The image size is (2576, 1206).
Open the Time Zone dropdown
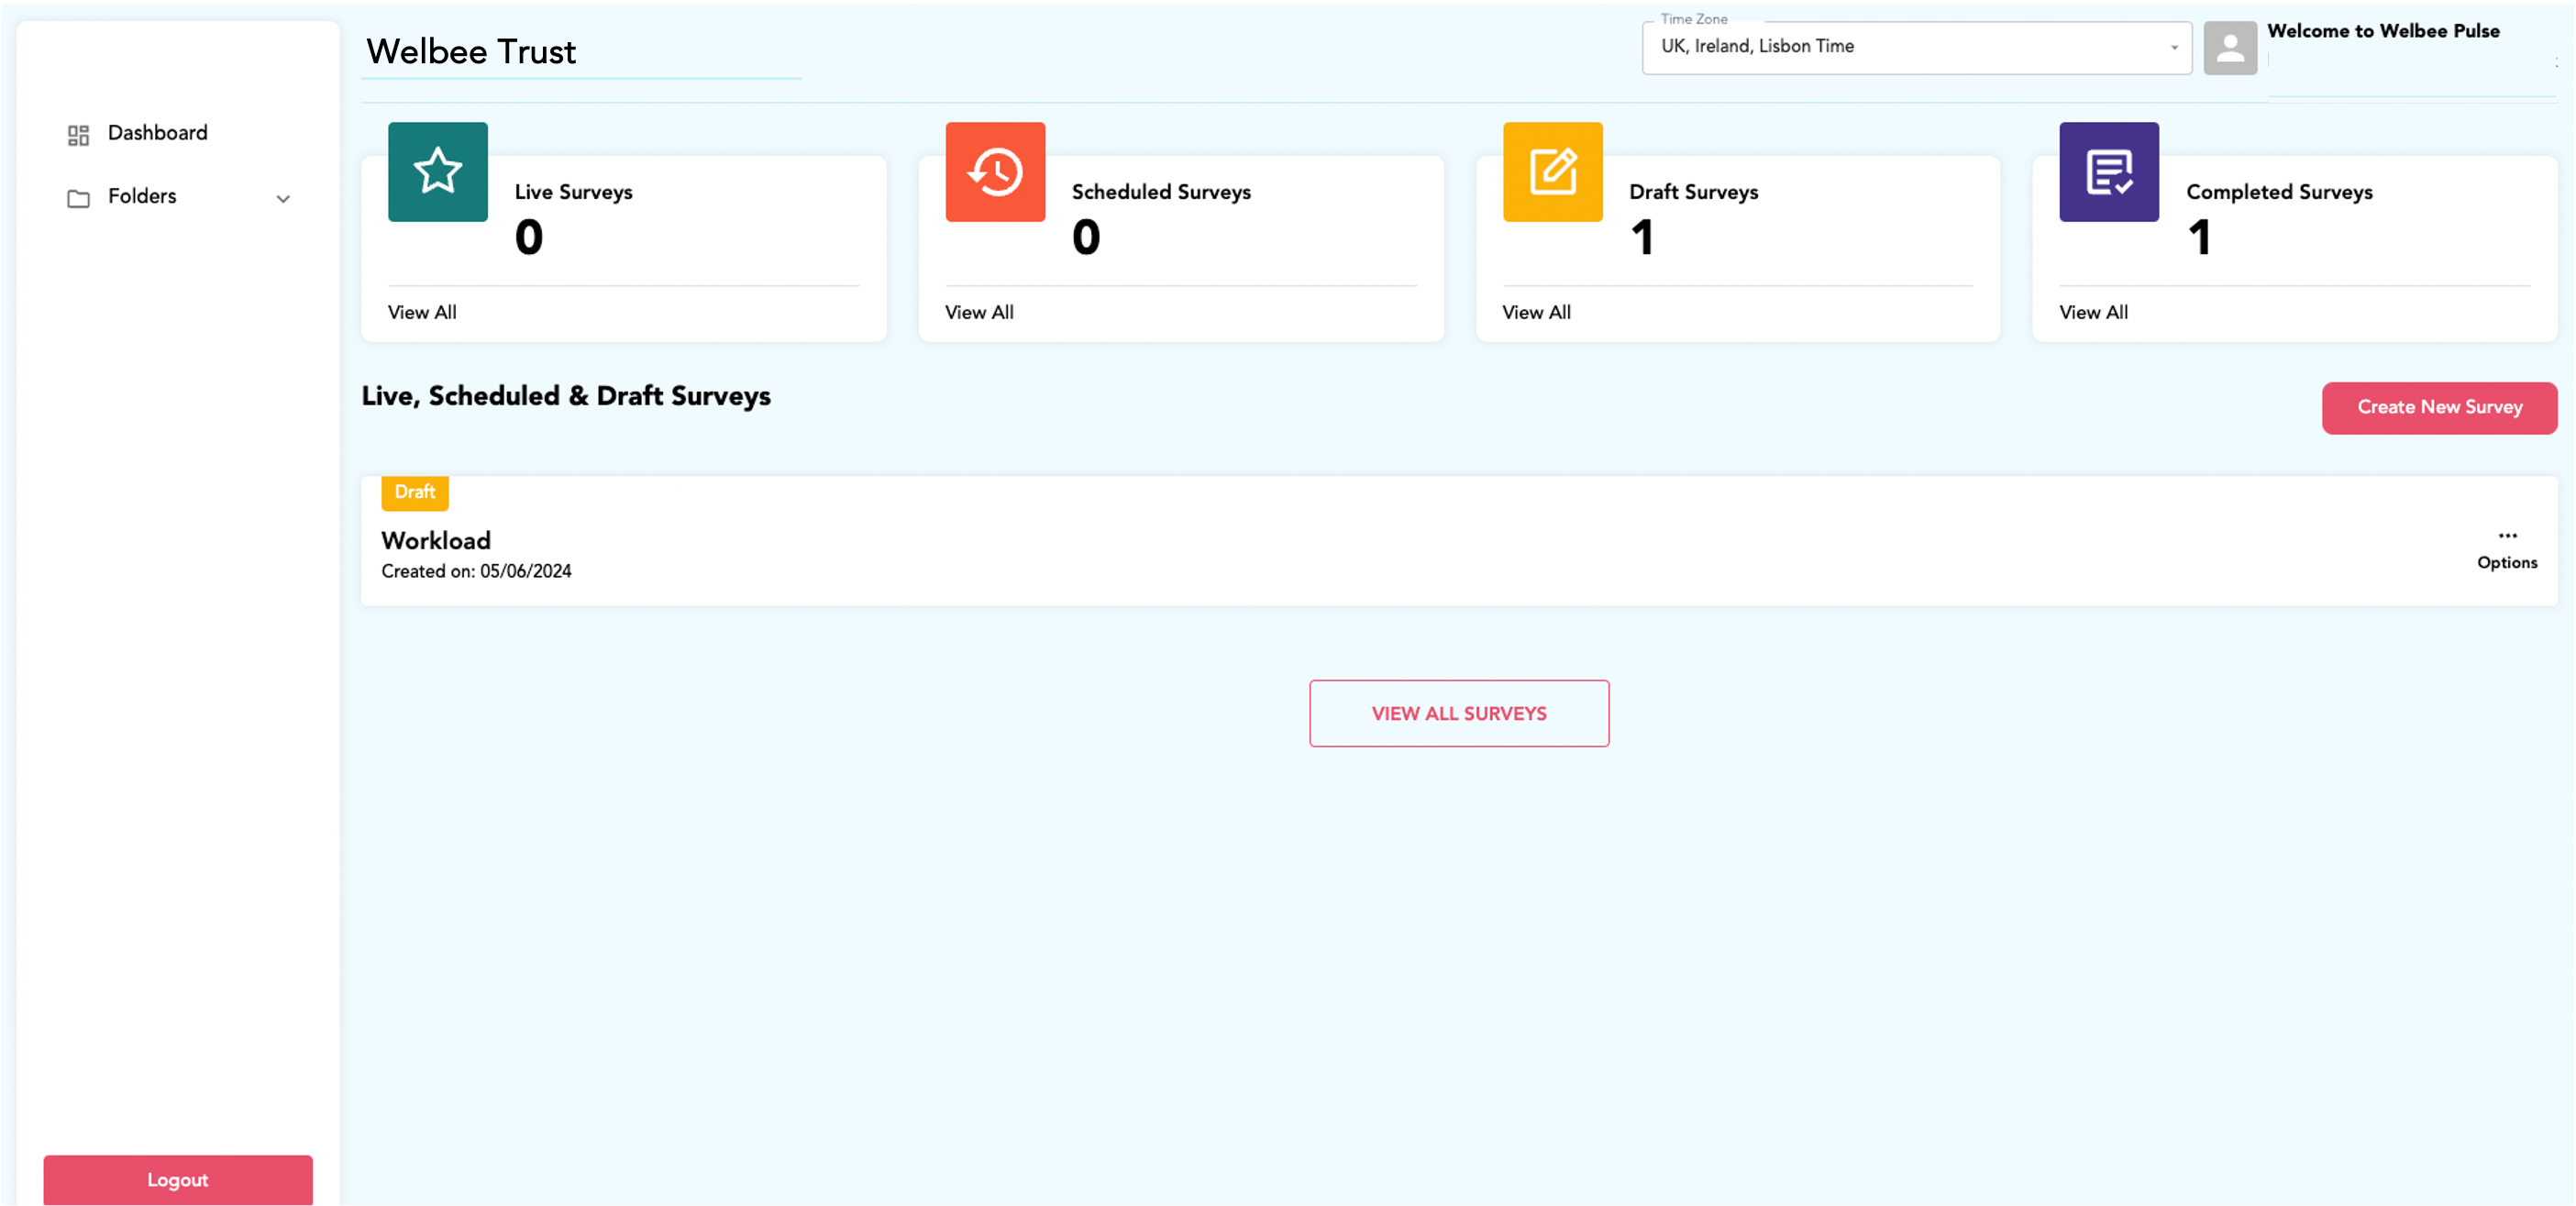pyautogui.click(x=1915, y=46)
